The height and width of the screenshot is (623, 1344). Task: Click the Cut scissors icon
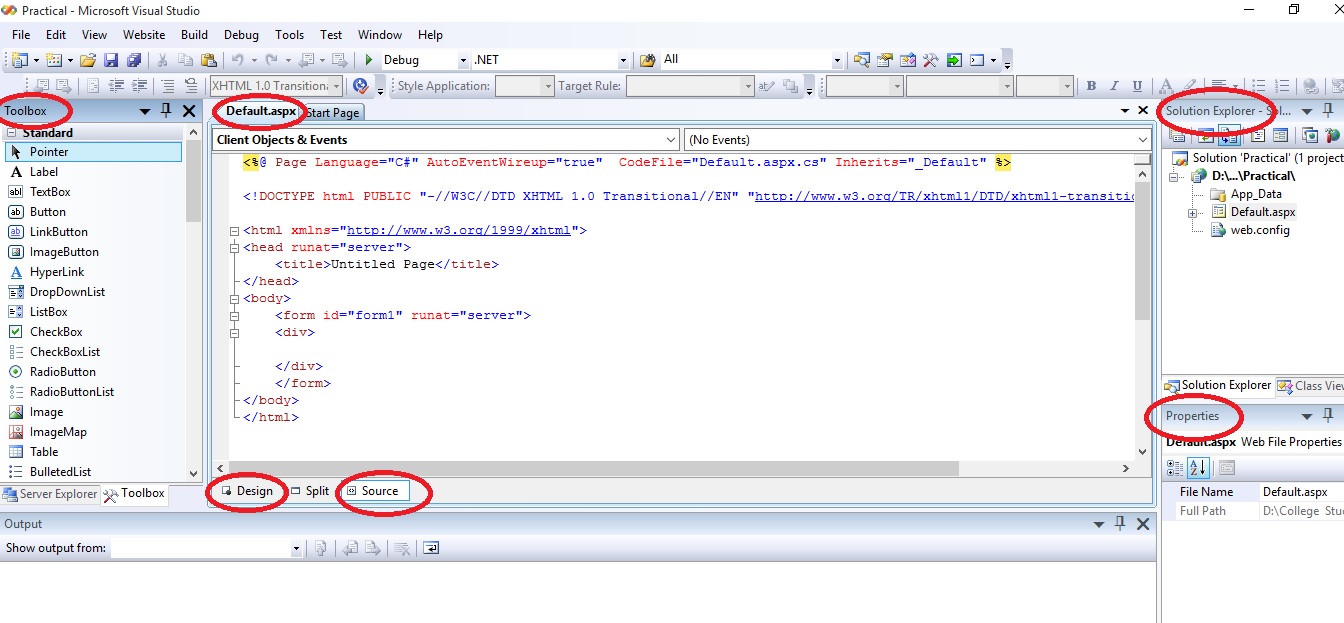(162, 60)
